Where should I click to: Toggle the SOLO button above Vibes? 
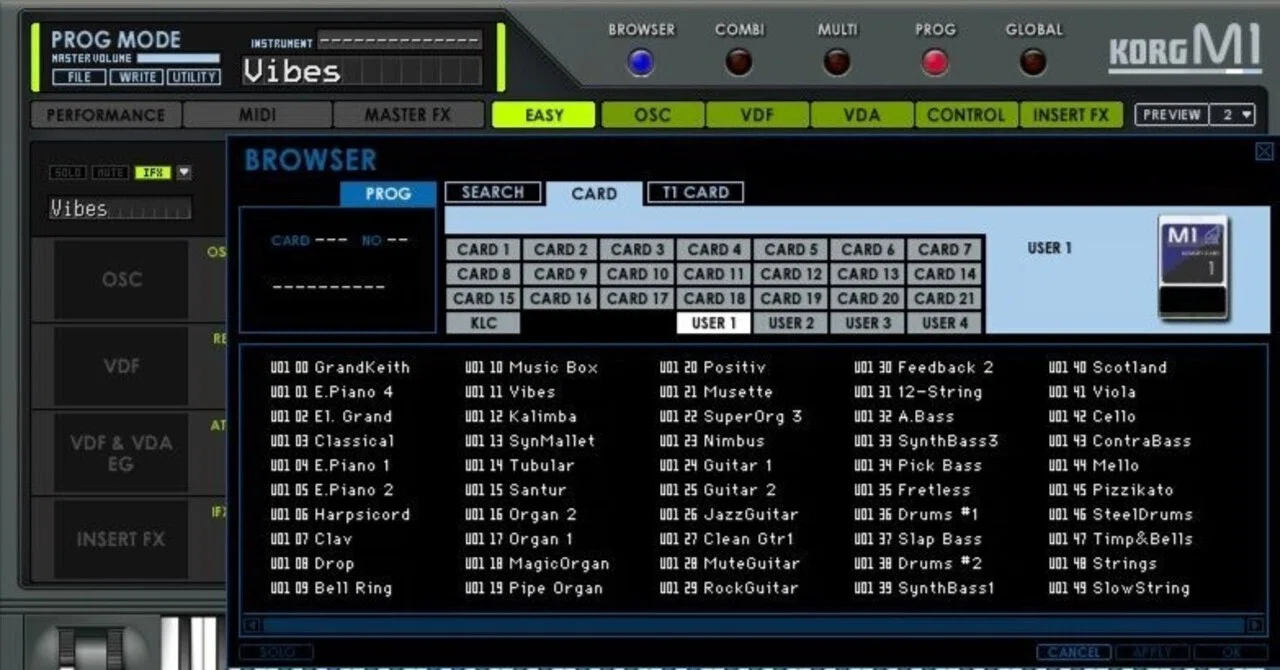(x=68, y=173)
